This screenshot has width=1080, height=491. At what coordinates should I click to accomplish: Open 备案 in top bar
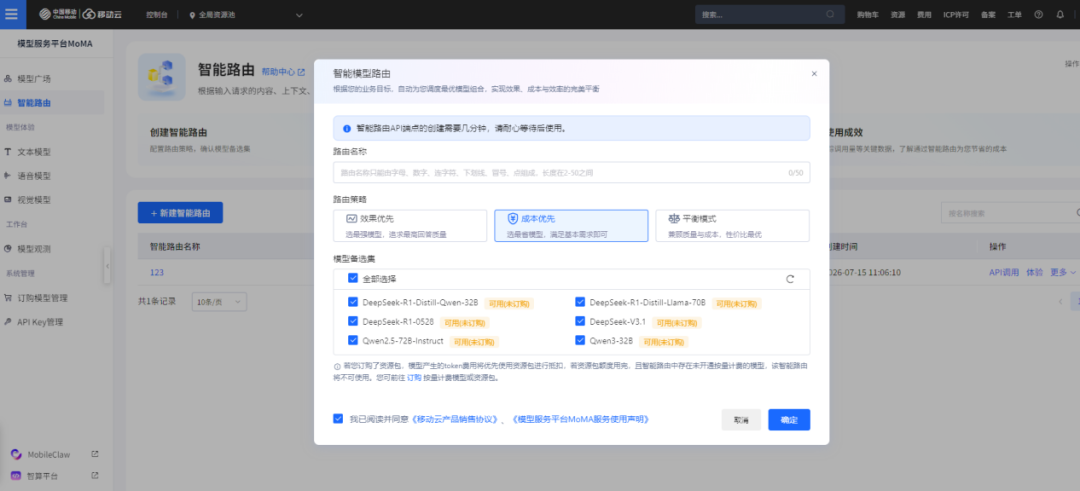988,14
